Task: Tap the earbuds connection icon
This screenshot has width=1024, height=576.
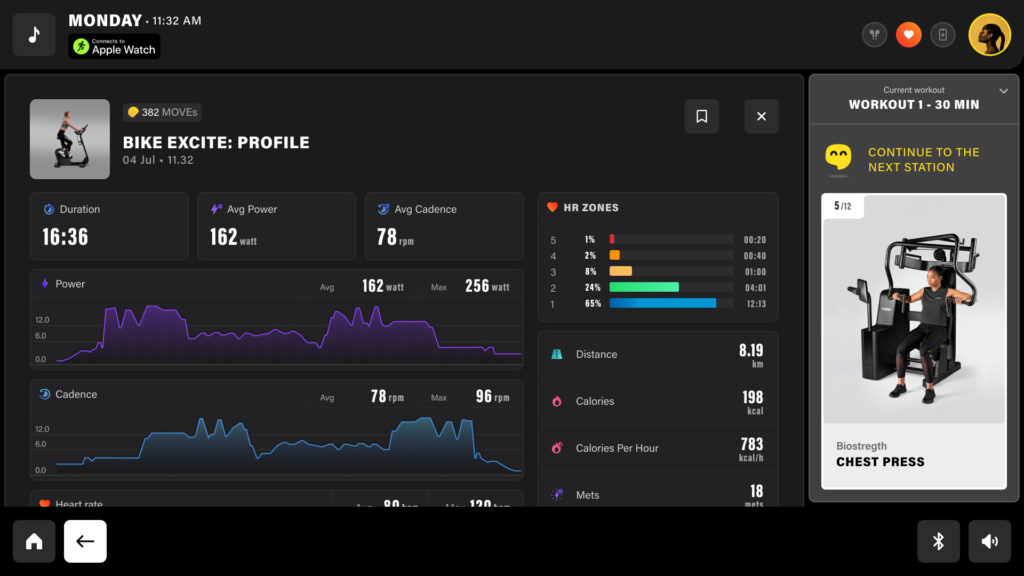Action: tap(874, 35)
